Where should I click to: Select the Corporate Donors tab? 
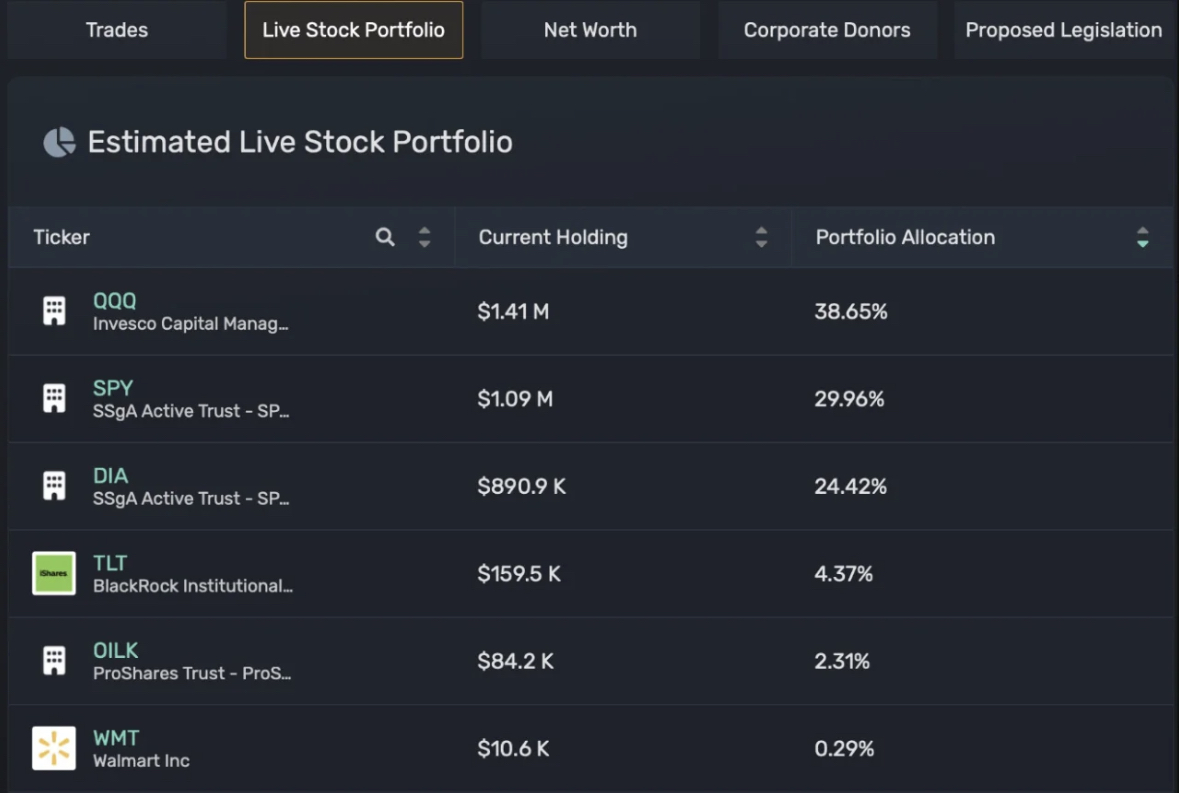tap(827, 30)
